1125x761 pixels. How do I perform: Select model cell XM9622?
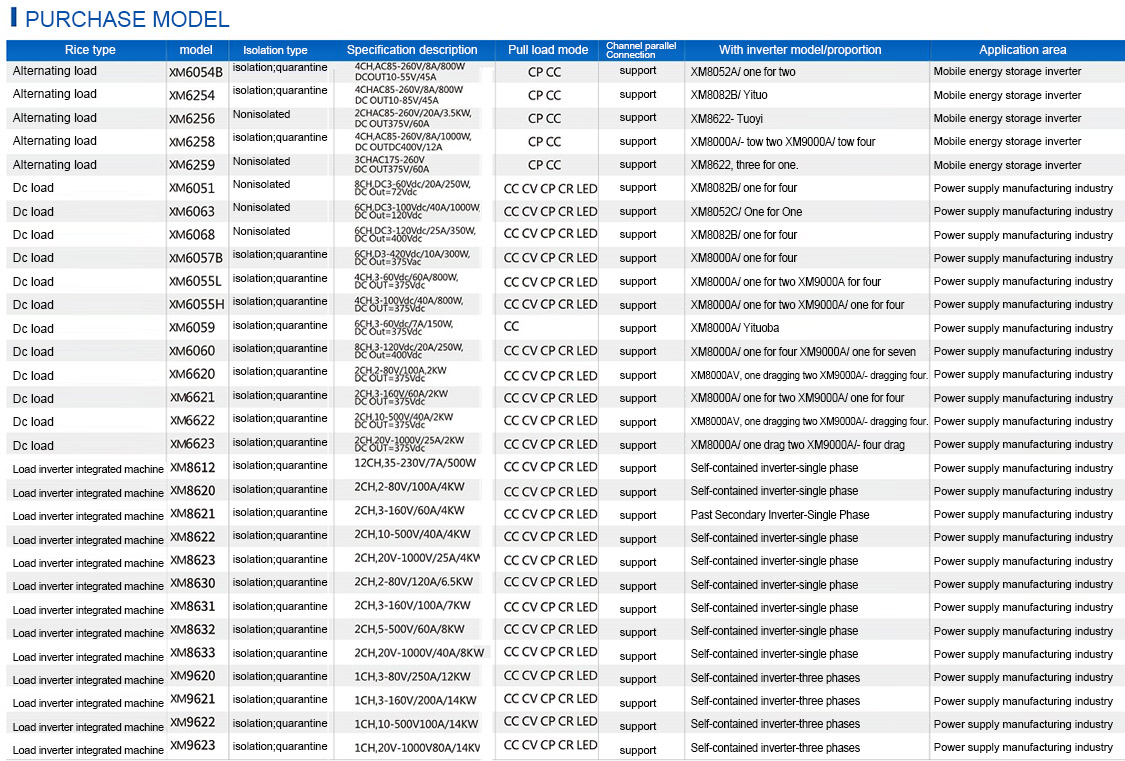(192, 723)
